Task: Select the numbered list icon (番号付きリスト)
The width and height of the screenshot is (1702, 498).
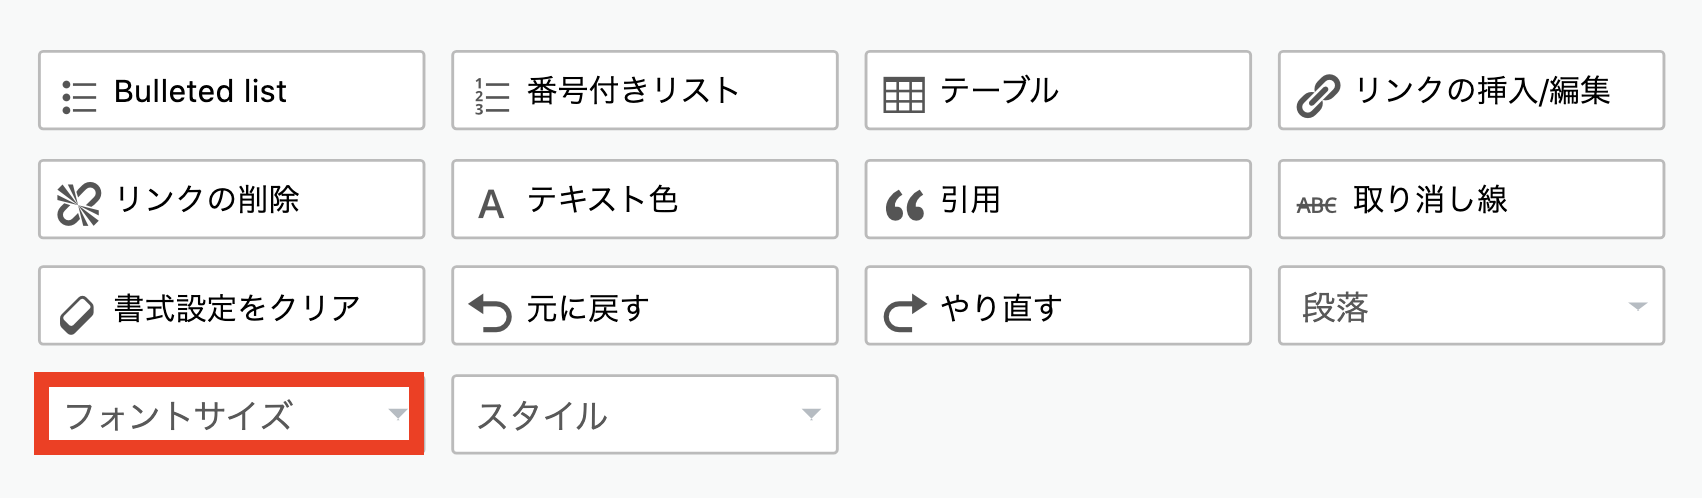Action: tap(492, 96)
